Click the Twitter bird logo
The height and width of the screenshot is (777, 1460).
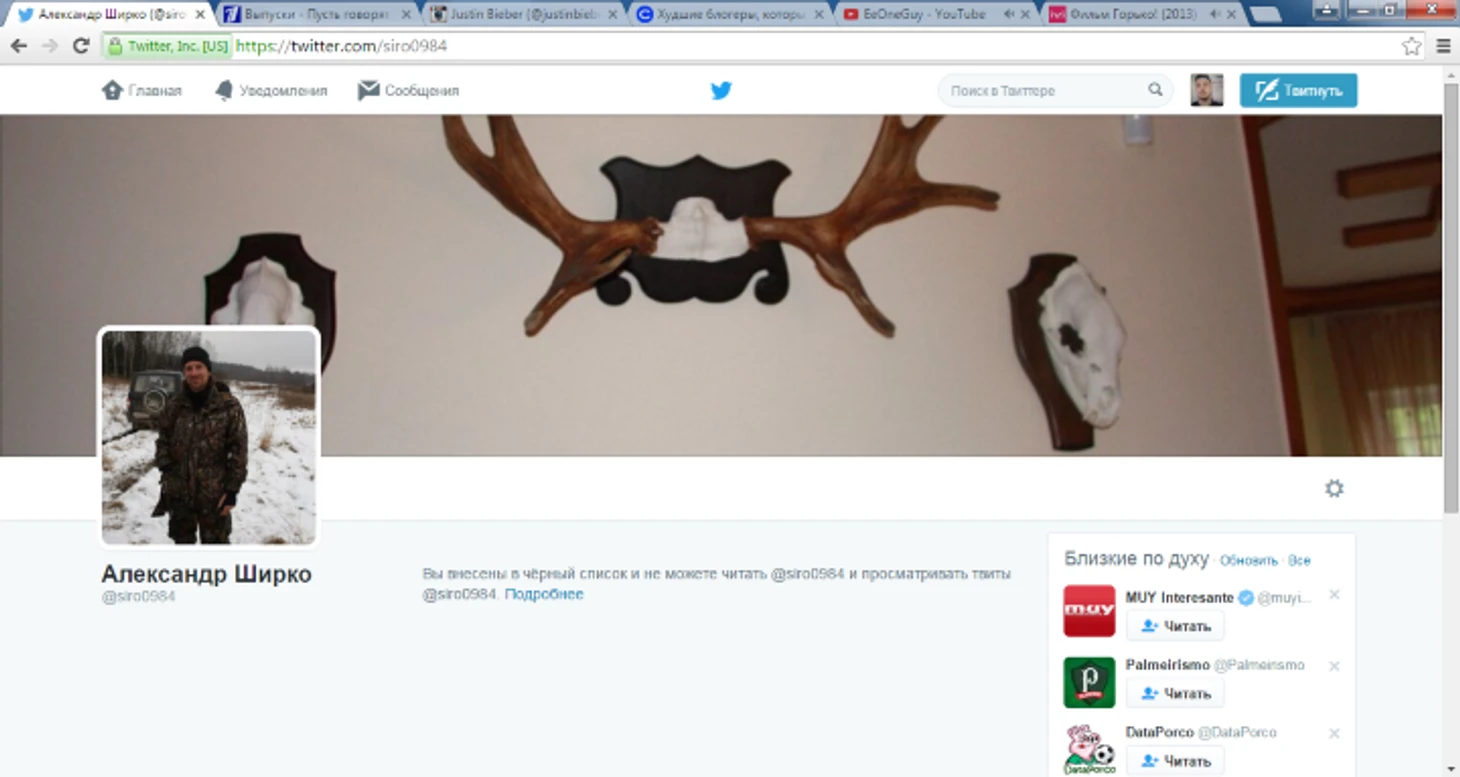pyautogui.click(x=721, y=90)
